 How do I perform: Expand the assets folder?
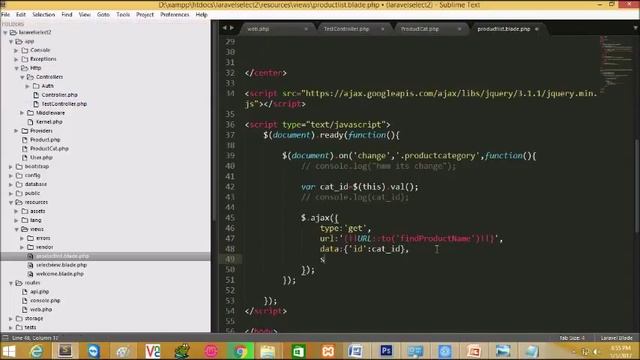point(17,211)
